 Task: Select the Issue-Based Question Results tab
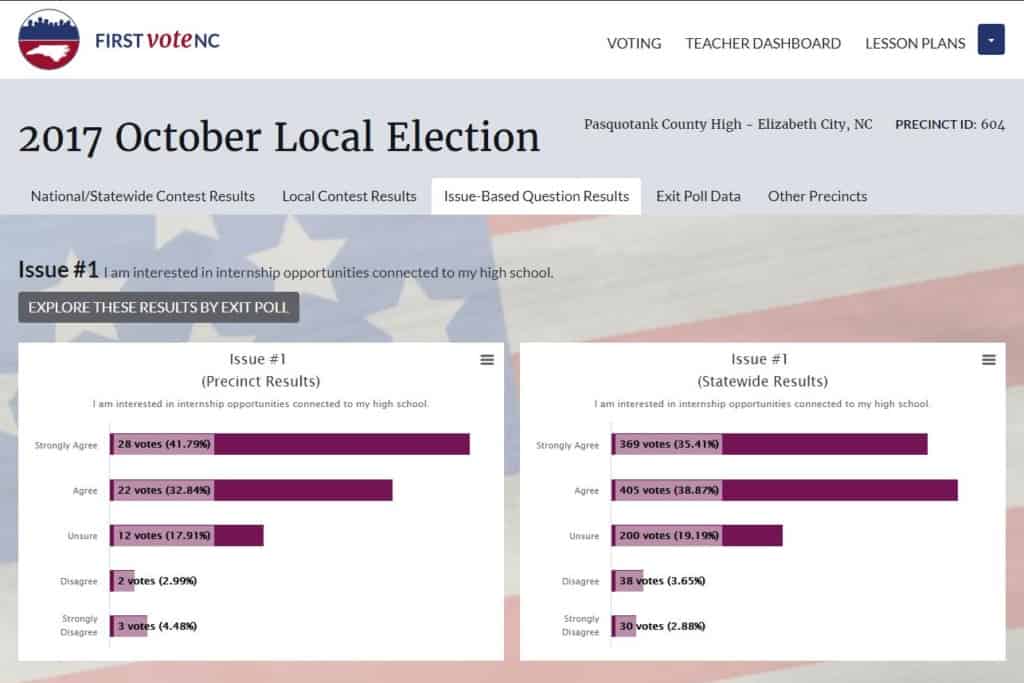click(536, 196)
